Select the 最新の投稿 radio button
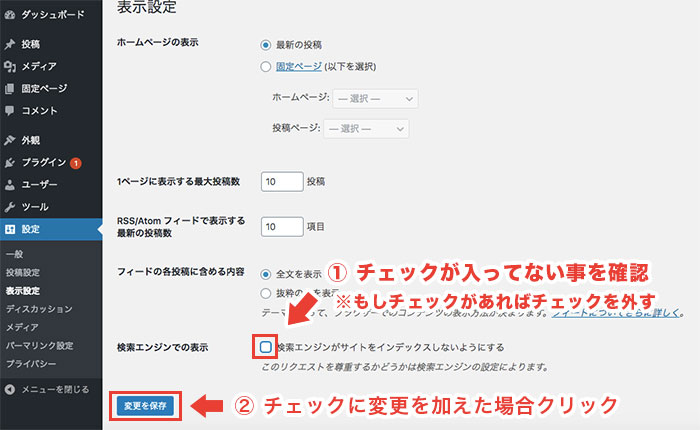 coord(266,45)
